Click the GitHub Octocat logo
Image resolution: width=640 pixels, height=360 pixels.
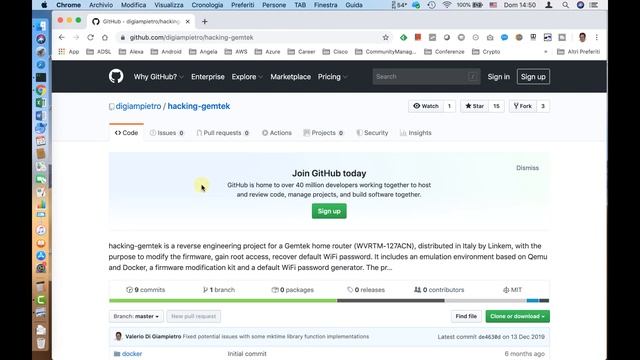[116, 76]
